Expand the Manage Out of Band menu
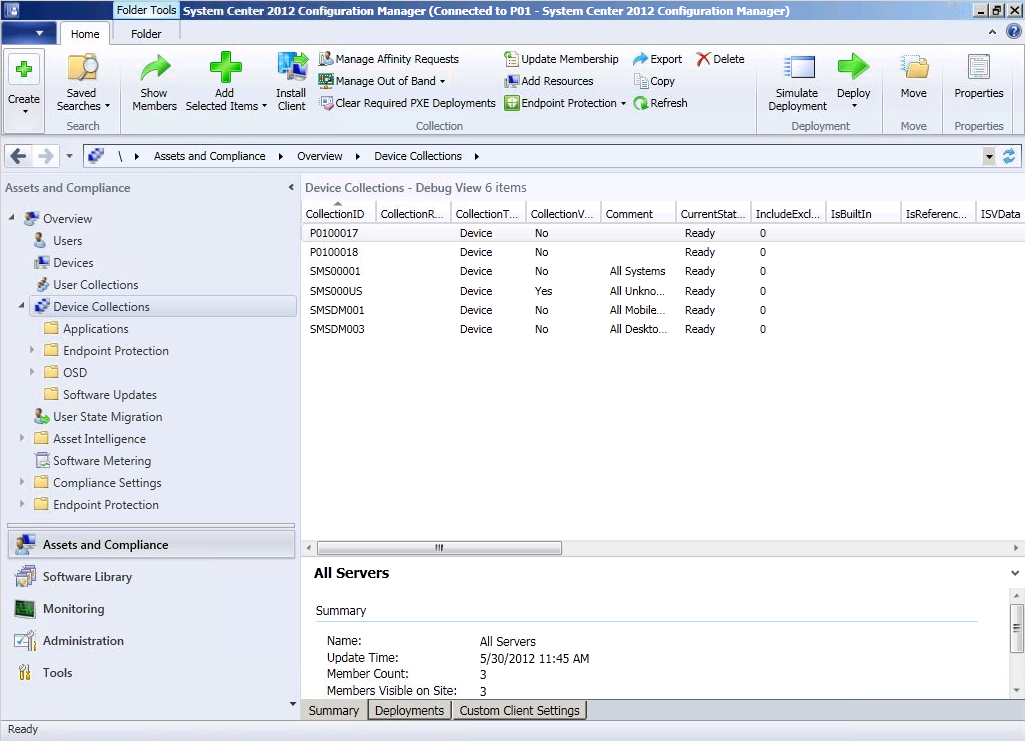Viewport: 1025px width, 741px height. coord(443,81)
